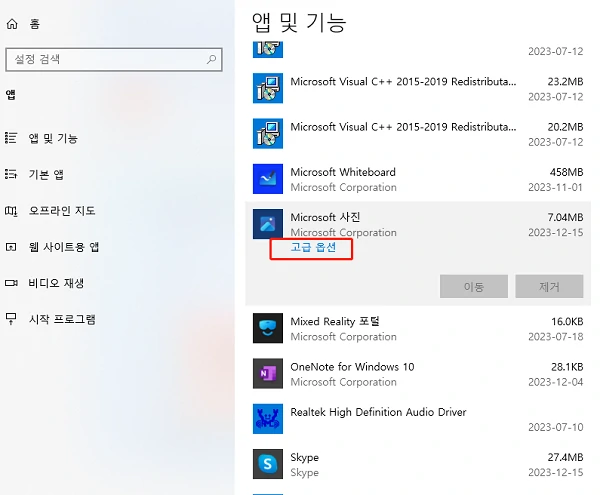600x495 pixels.
Task: Open 고급 옵션 for Microsoft 사진
Action: click(313, 247)
